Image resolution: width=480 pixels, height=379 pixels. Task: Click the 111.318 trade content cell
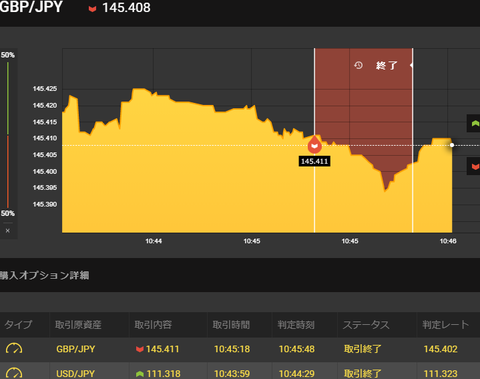tap(158, 374)
